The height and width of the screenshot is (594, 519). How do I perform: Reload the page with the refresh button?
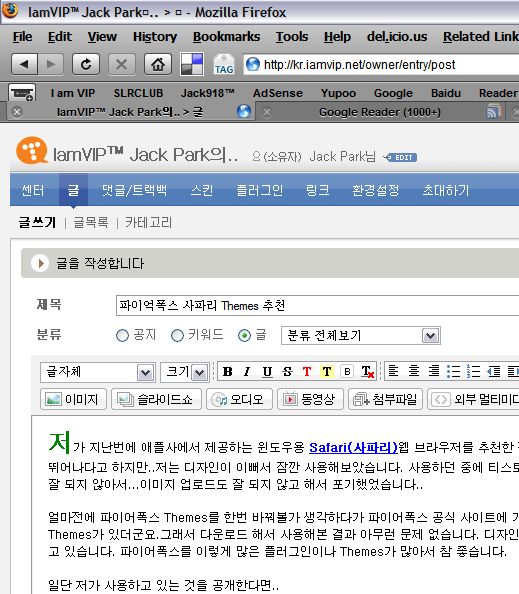86,64
